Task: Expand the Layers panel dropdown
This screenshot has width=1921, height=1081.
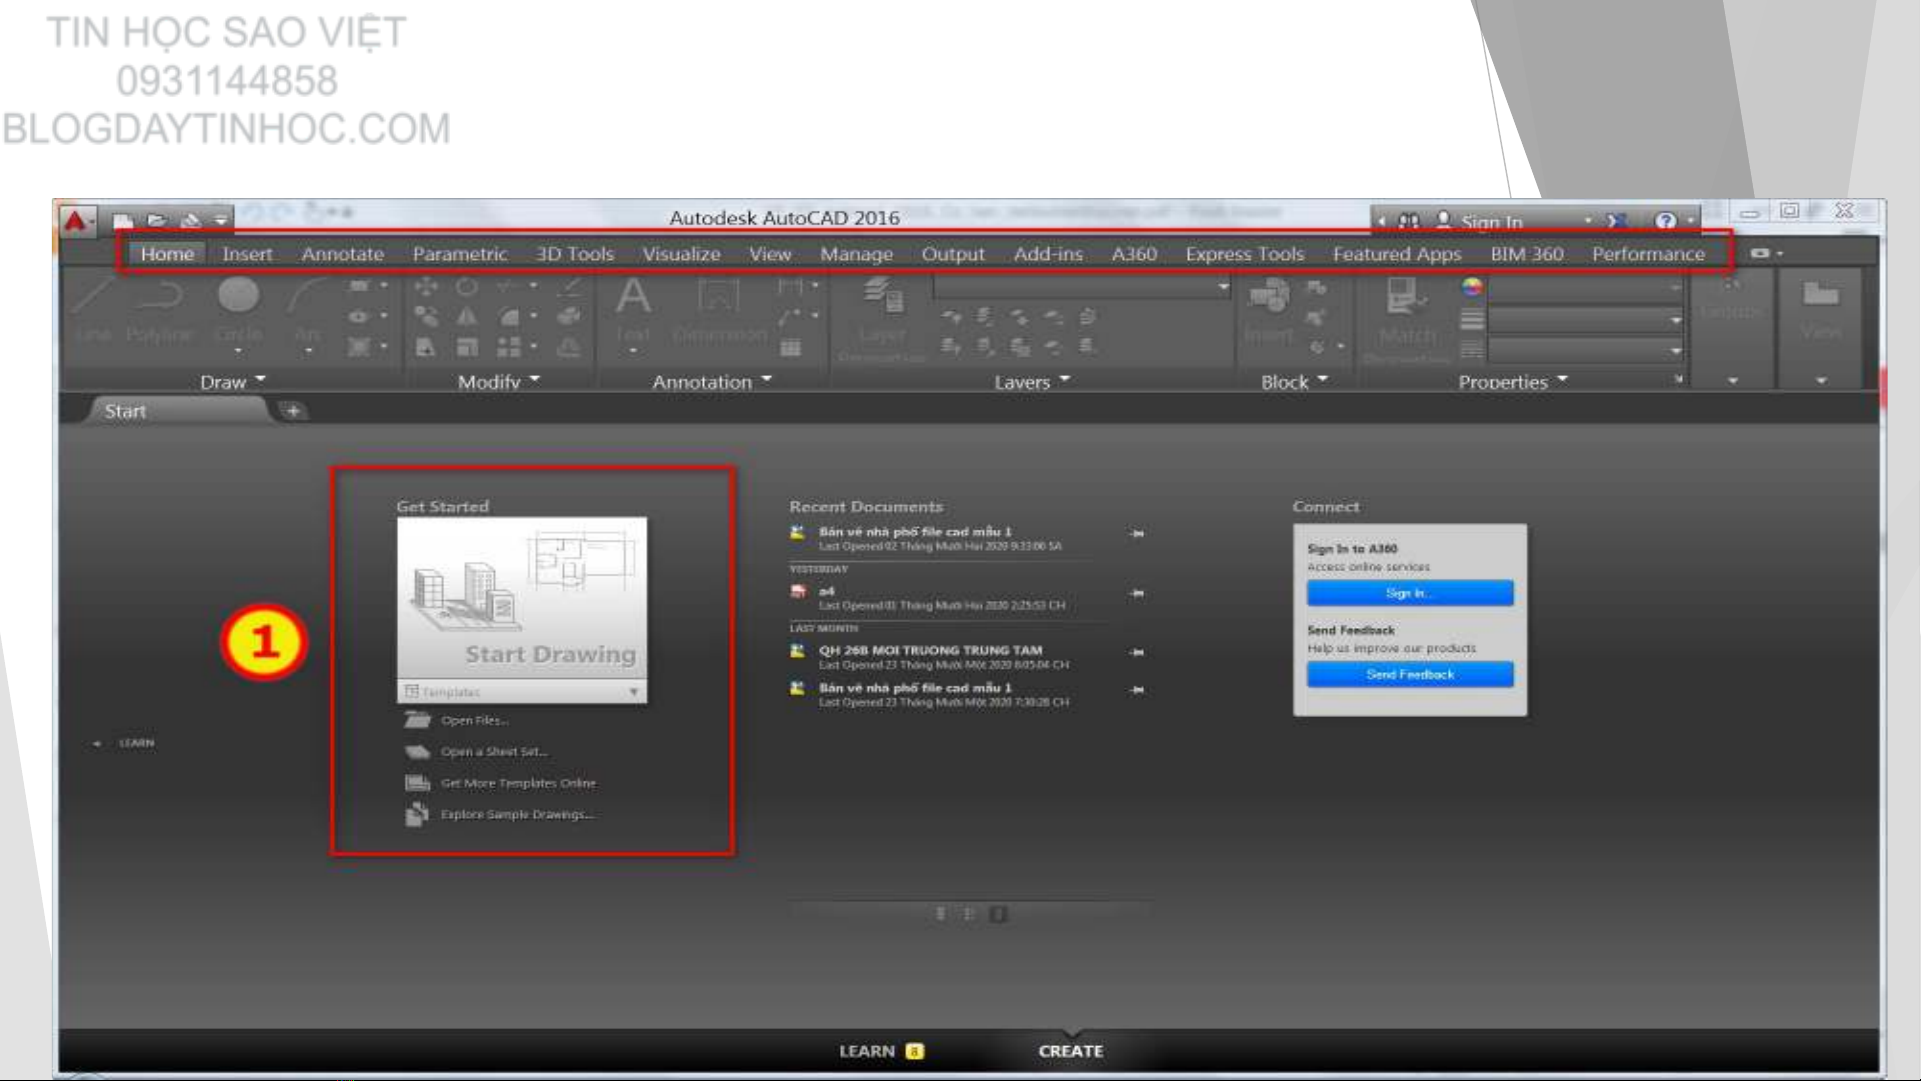Action: coord(1032,382)
